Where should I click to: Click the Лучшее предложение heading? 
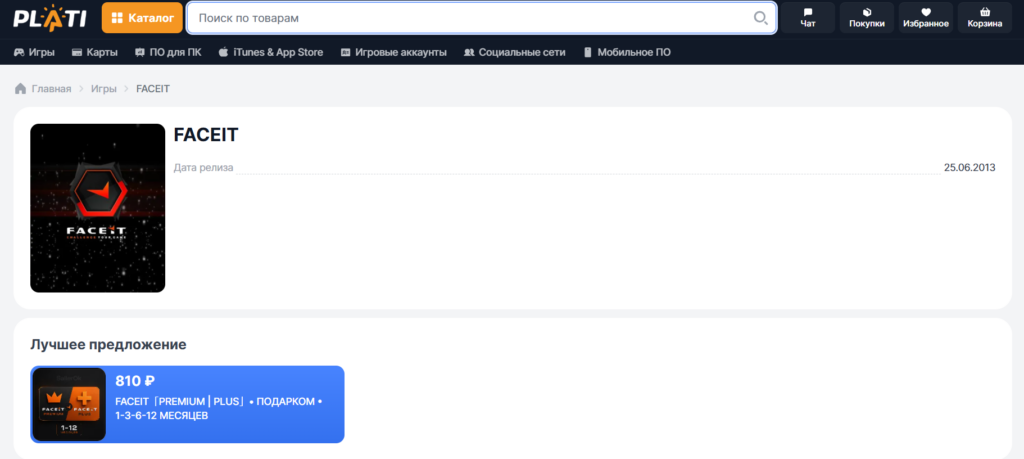click(x=108, y=345)
